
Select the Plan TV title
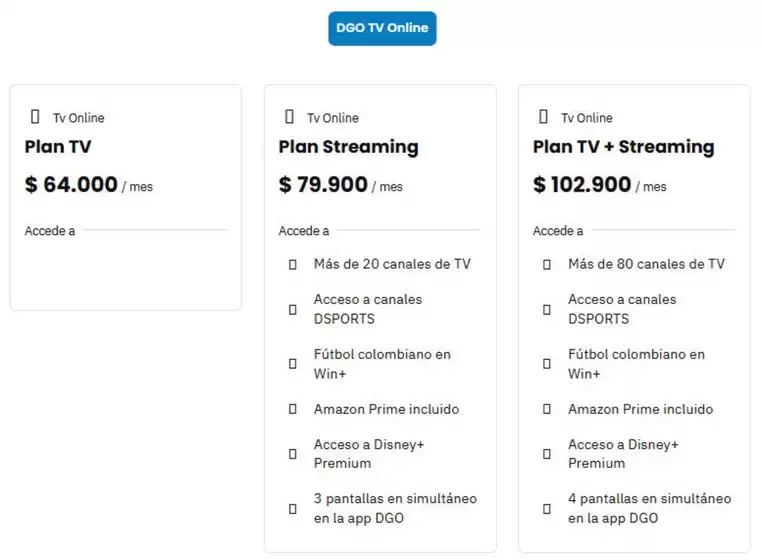[58, 146]
